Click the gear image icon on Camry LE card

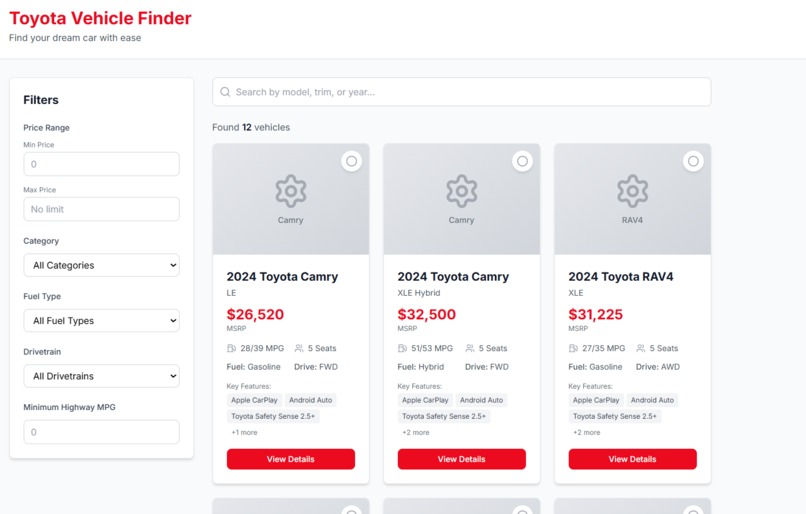pyautogui.click(x=290, y=191)
